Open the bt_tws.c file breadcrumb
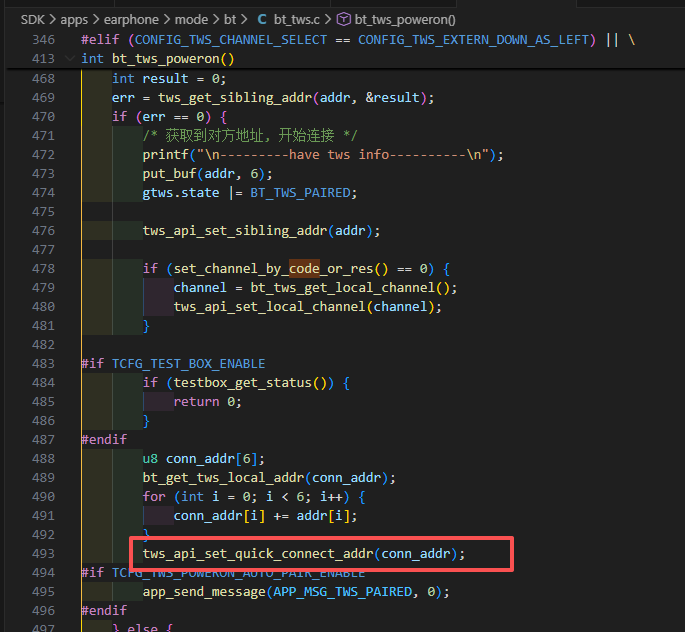Viewport: 685px width, 632px height. 297,20
